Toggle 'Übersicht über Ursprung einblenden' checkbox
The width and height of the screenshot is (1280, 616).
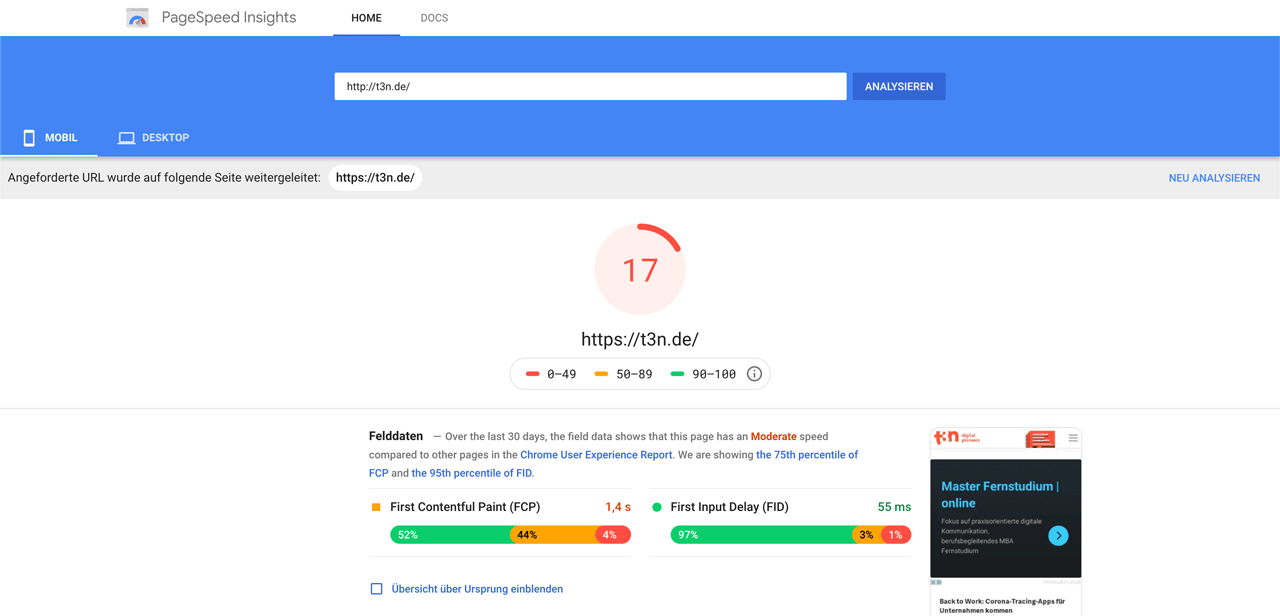click(377, 589)
